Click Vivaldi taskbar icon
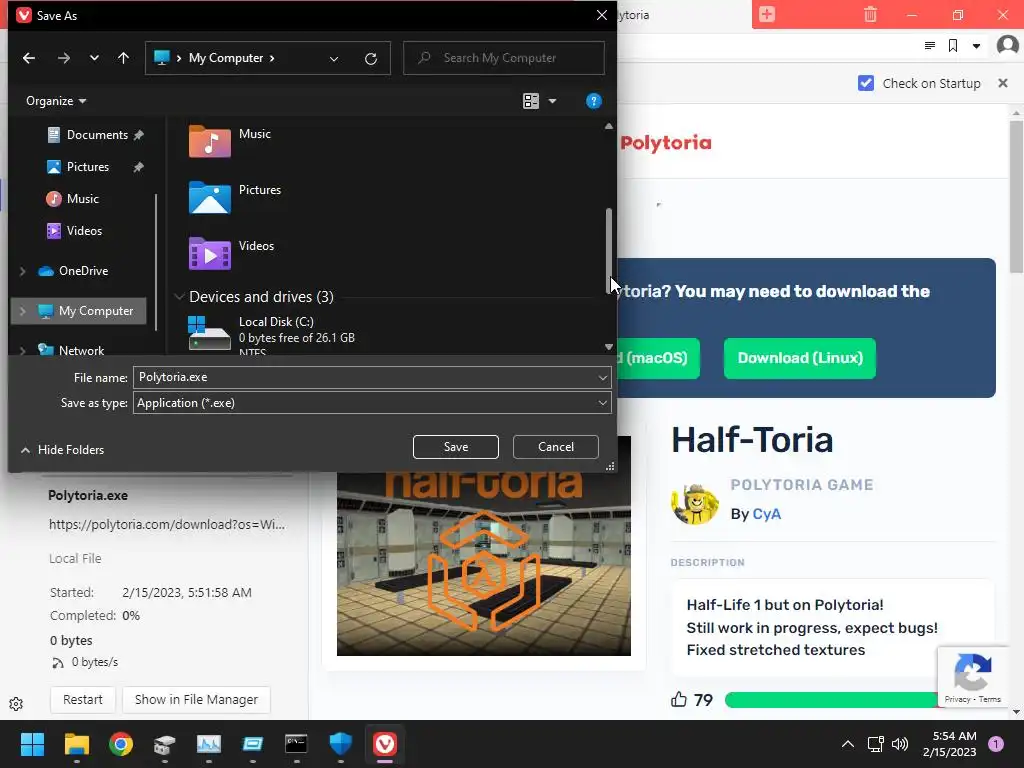Viewport: 1024px width, 768px height. (385, 744)
